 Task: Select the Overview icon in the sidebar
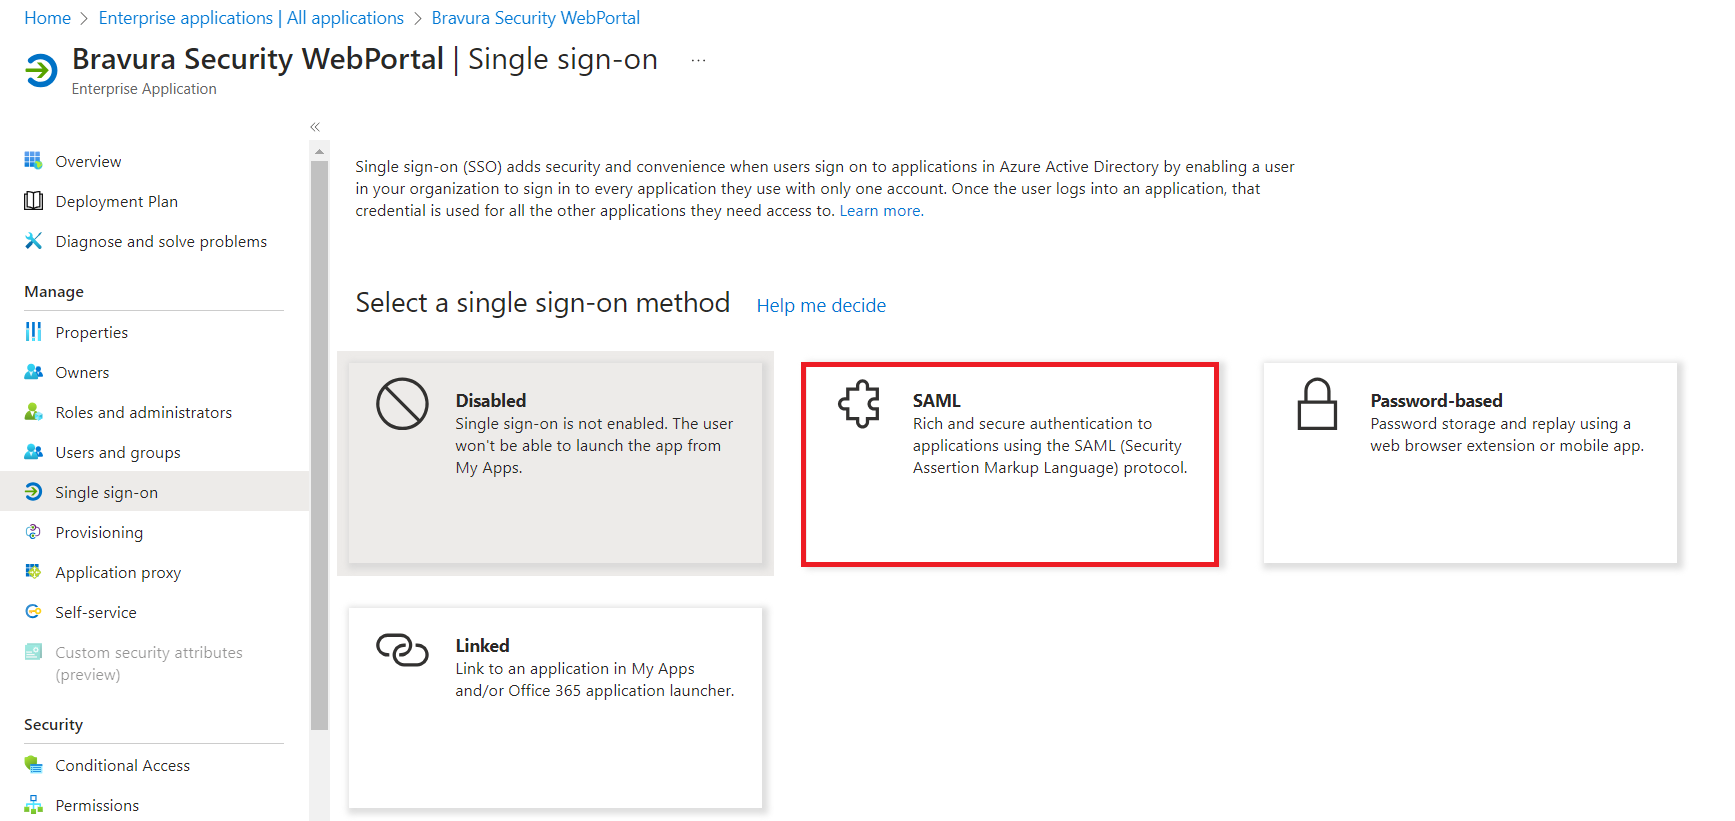33,160
